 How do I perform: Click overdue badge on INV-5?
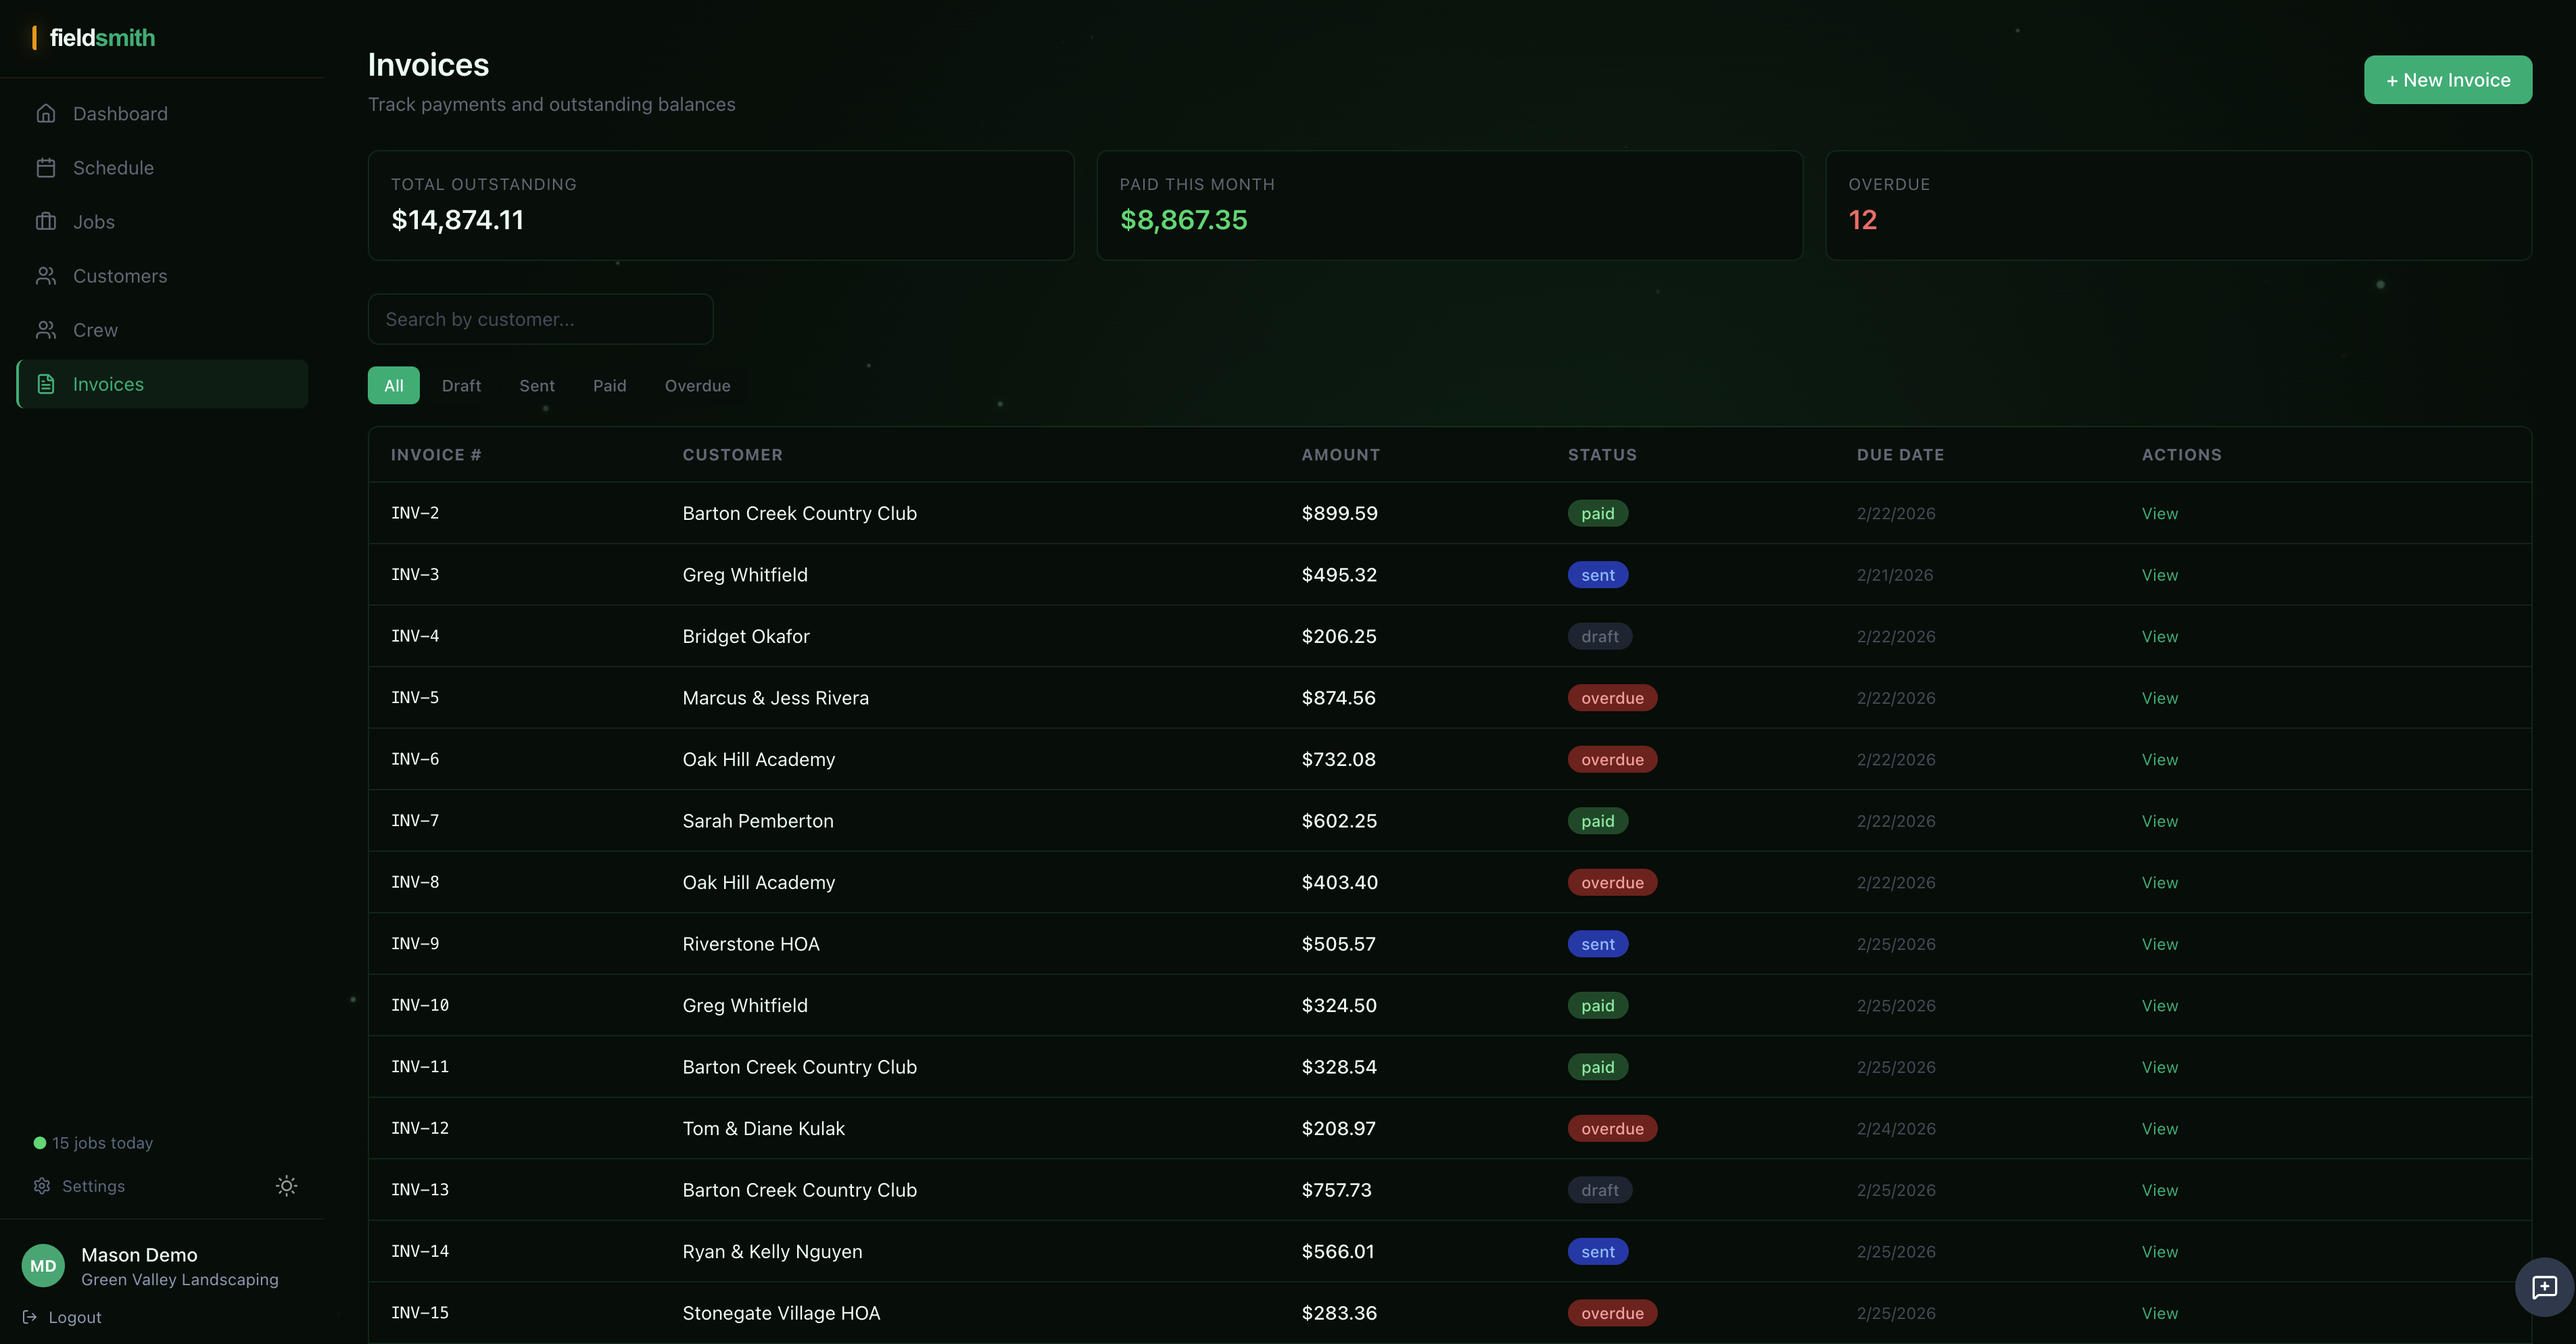click(x=1612, y=698)
